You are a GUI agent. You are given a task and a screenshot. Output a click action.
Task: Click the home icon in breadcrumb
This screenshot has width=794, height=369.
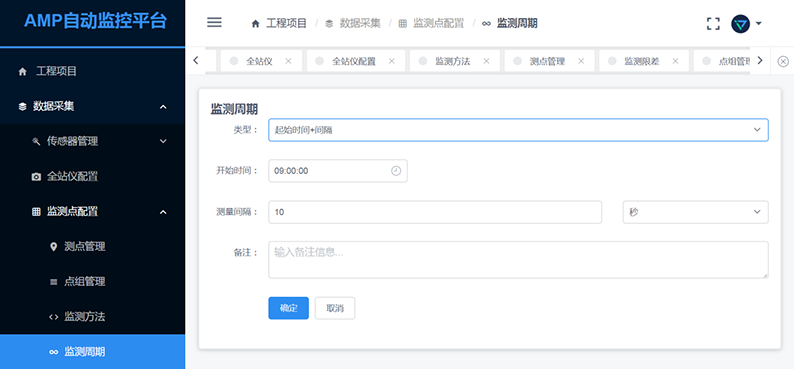pyautogui.click(x=256, y=23)
